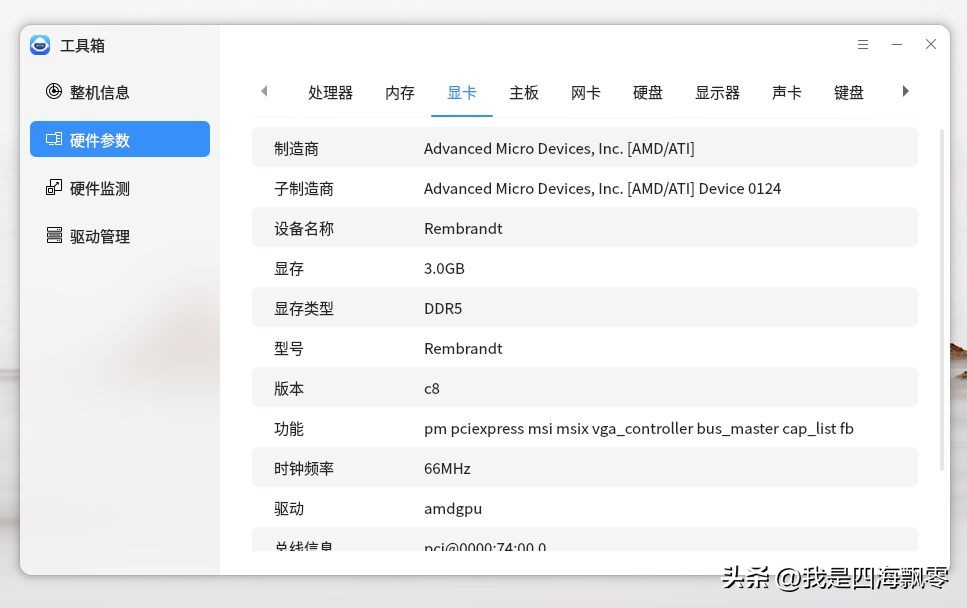The image size is (967, 608).
Task: Click the monitor icon beside 硬件参数
Action: tap(54, 139)
